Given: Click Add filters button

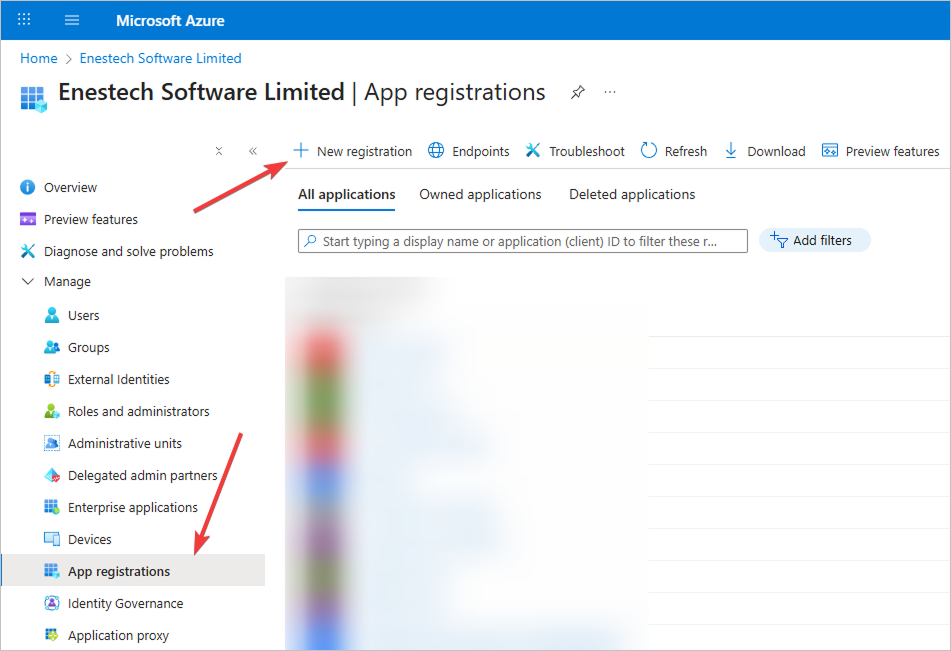Looking at the screenshot, I should point(814,240).
